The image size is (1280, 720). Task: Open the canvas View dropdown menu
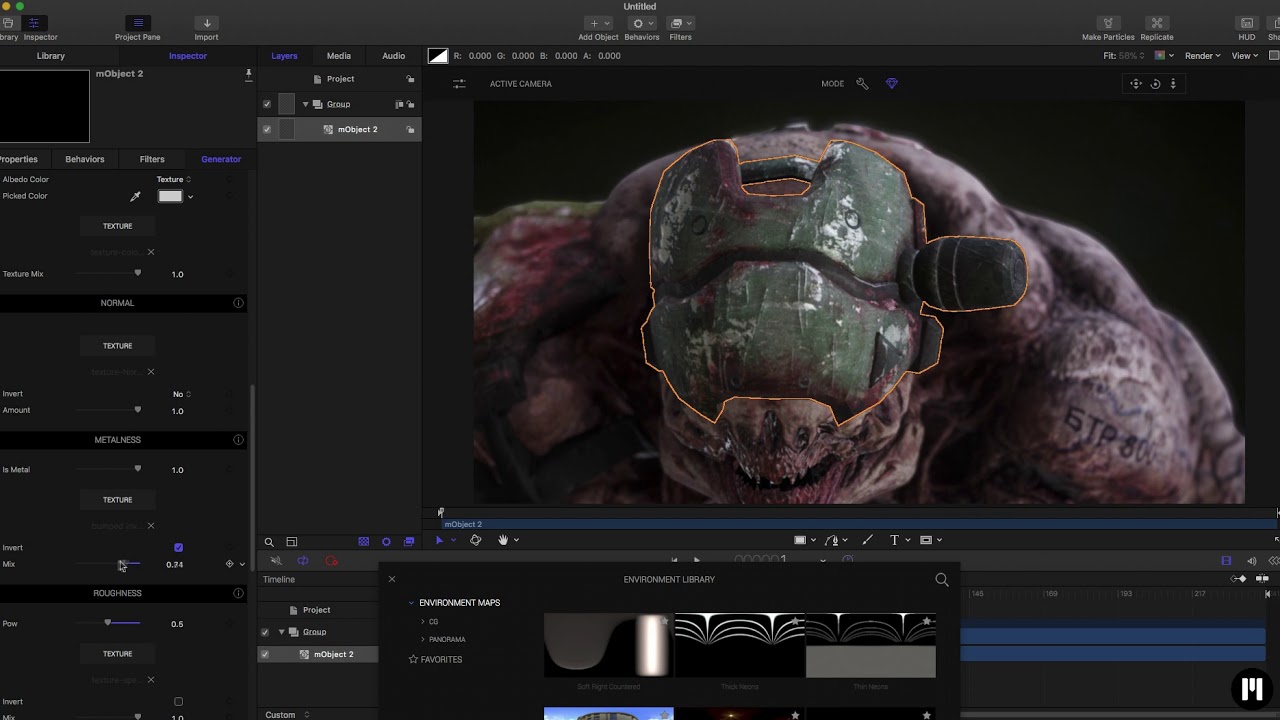point(1245,56)
